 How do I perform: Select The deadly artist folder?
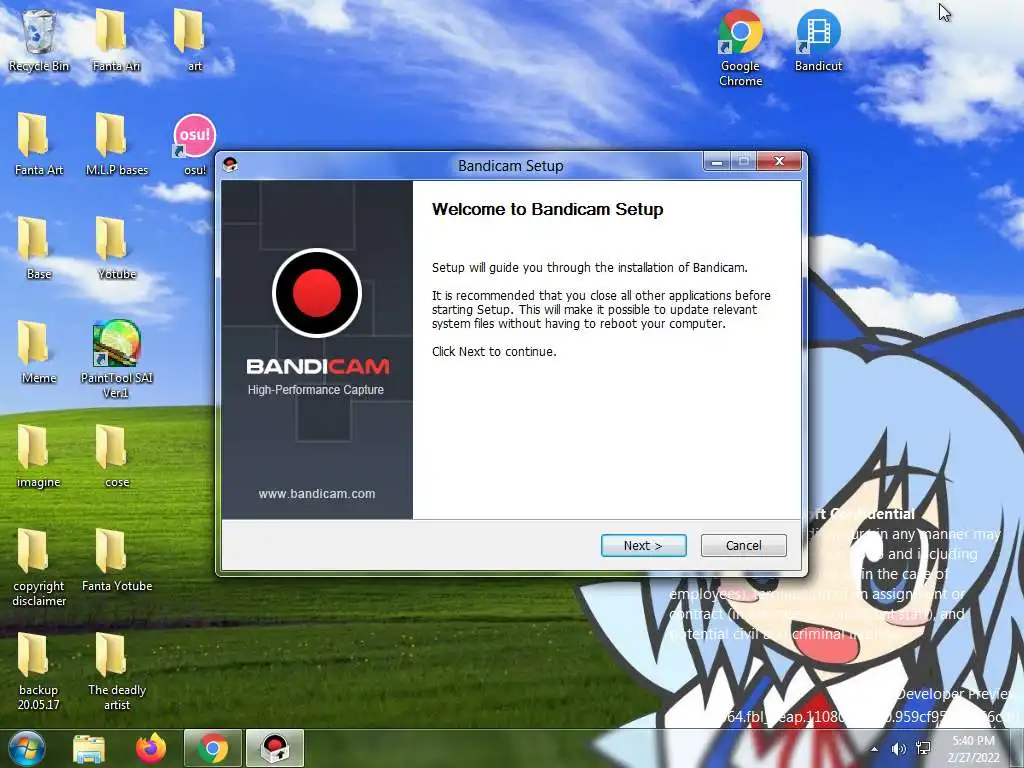116,671
